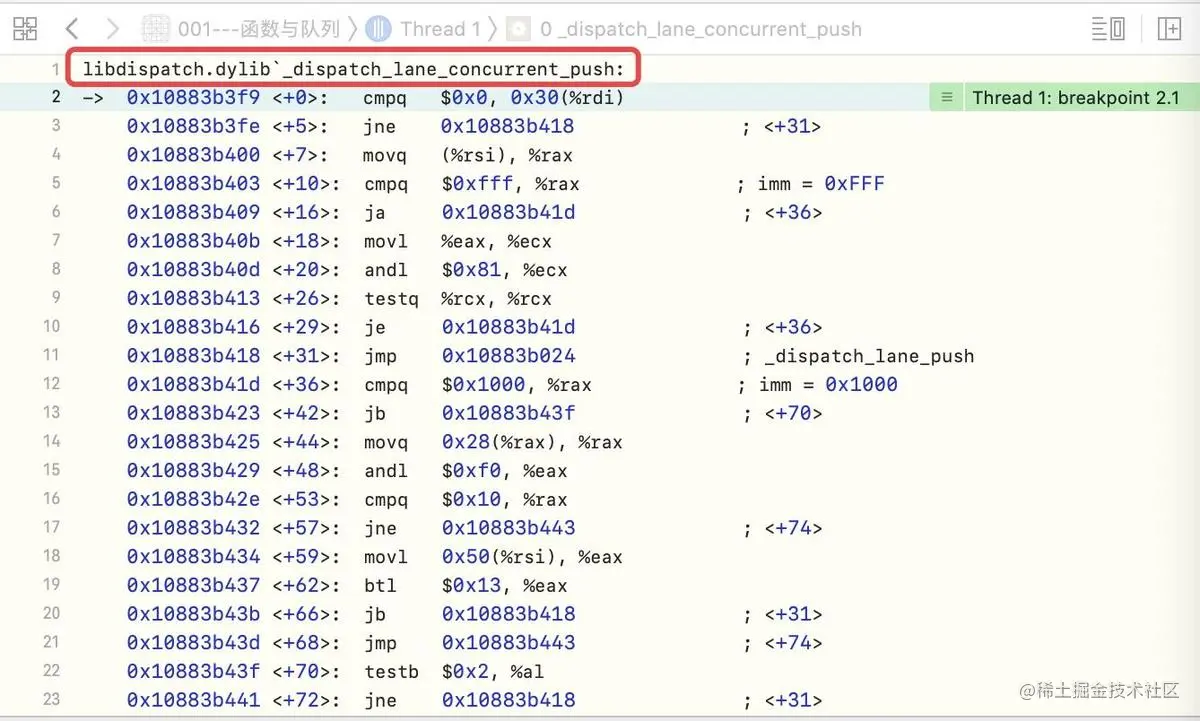Image resolution: width=1200 pixels, height=721 pixels.
Task: Open the 001---函数与队列 breadcrumb
Action: 259,29
